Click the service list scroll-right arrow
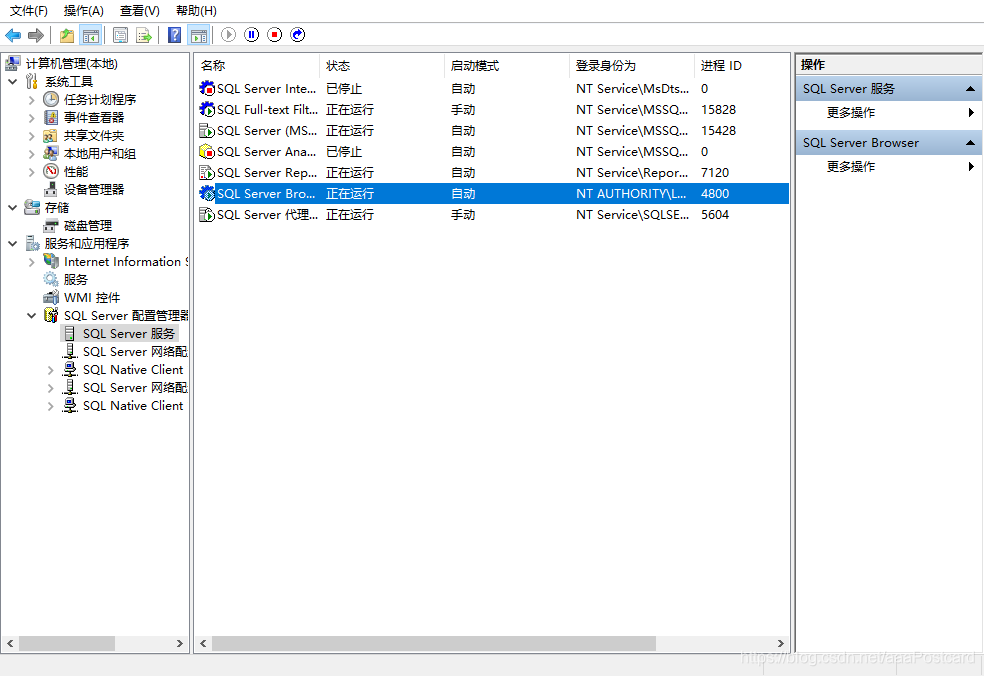Screen dimensions: 984x676 coord(781,643)
